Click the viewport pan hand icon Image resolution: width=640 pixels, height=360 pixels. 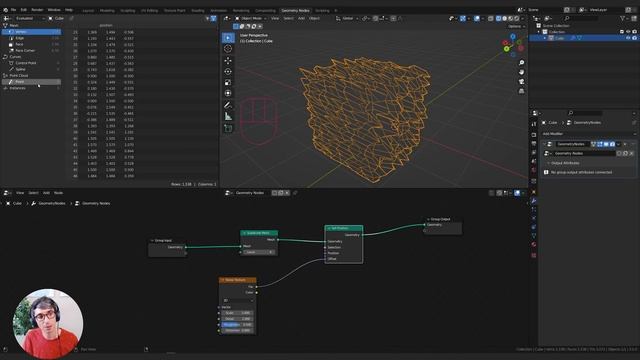point(521,72)
